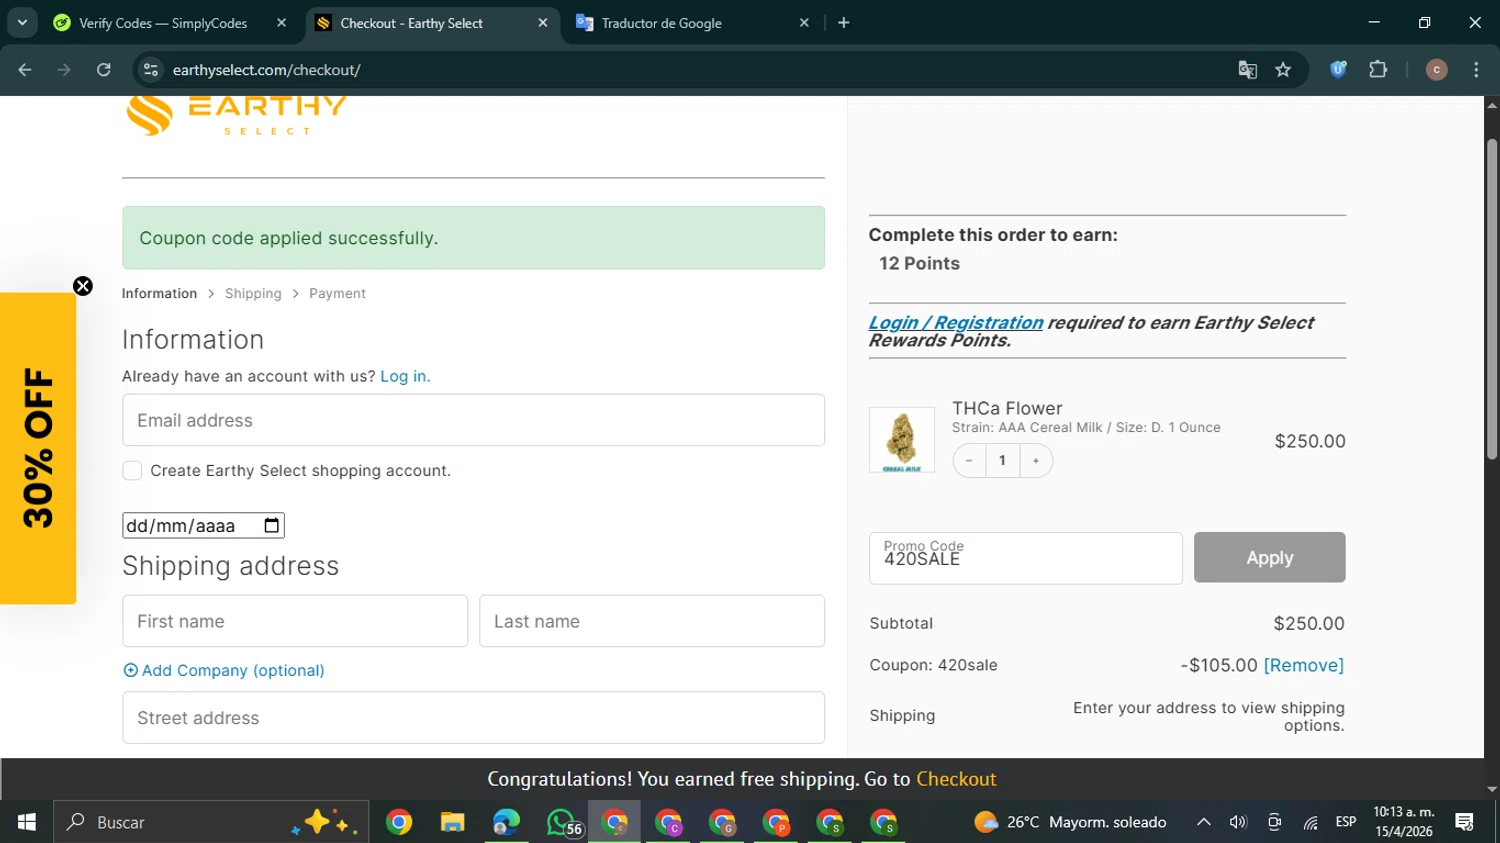Open the Windows Start menu
This screenshot has height=843, width=1500.
[x=26, y=822]
